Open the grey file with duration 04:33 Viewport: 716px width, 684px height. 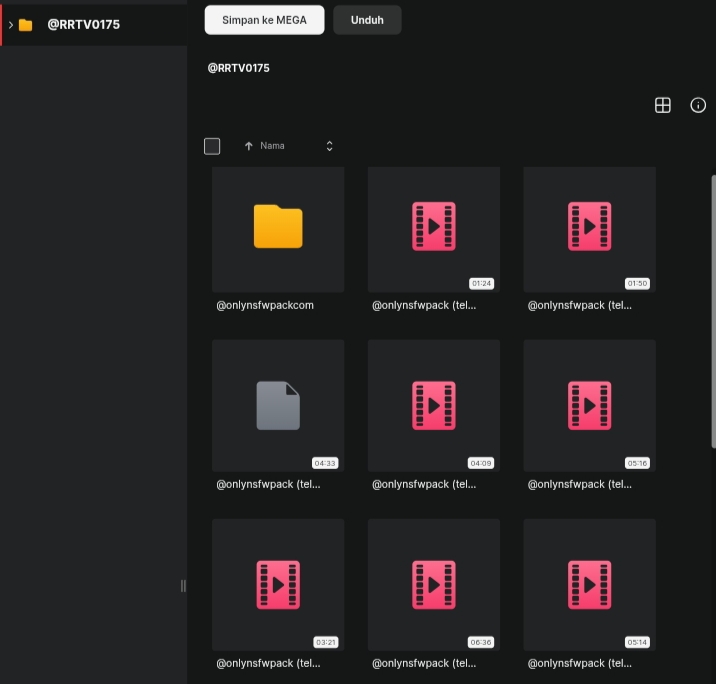278,405
